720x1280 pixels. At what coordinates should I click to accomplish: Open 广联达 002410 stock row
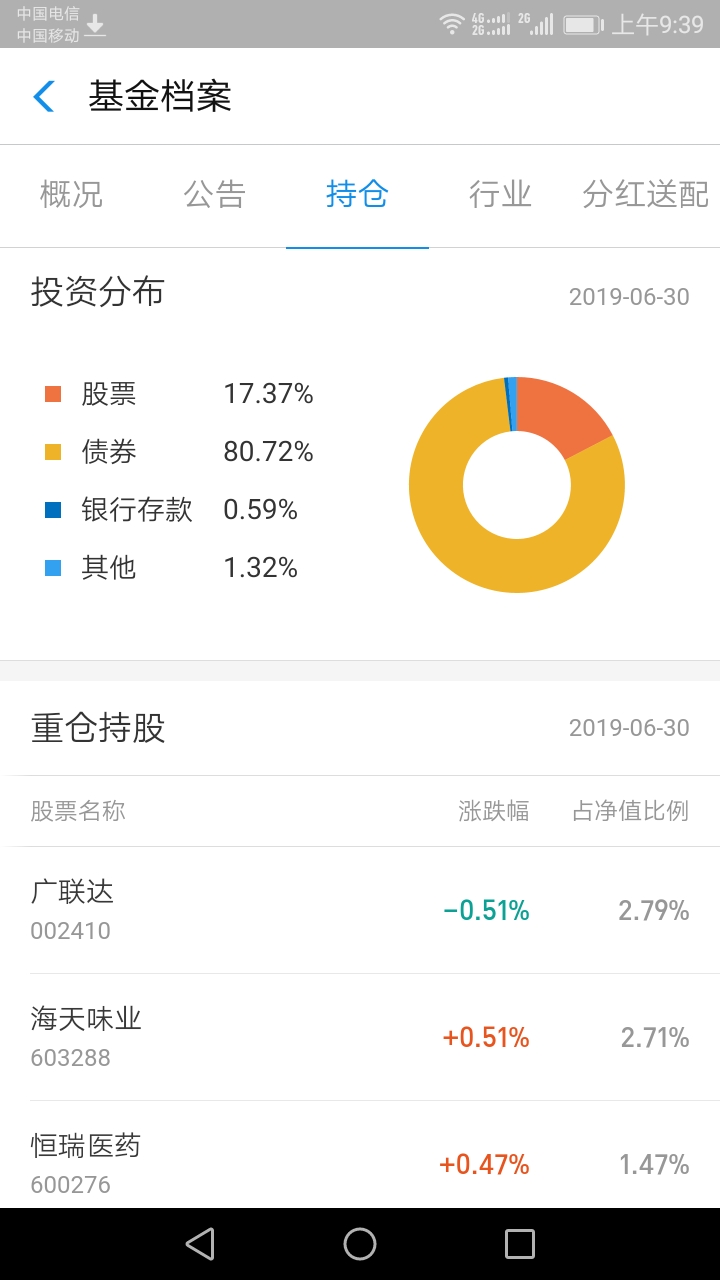(x=360, y=910)
